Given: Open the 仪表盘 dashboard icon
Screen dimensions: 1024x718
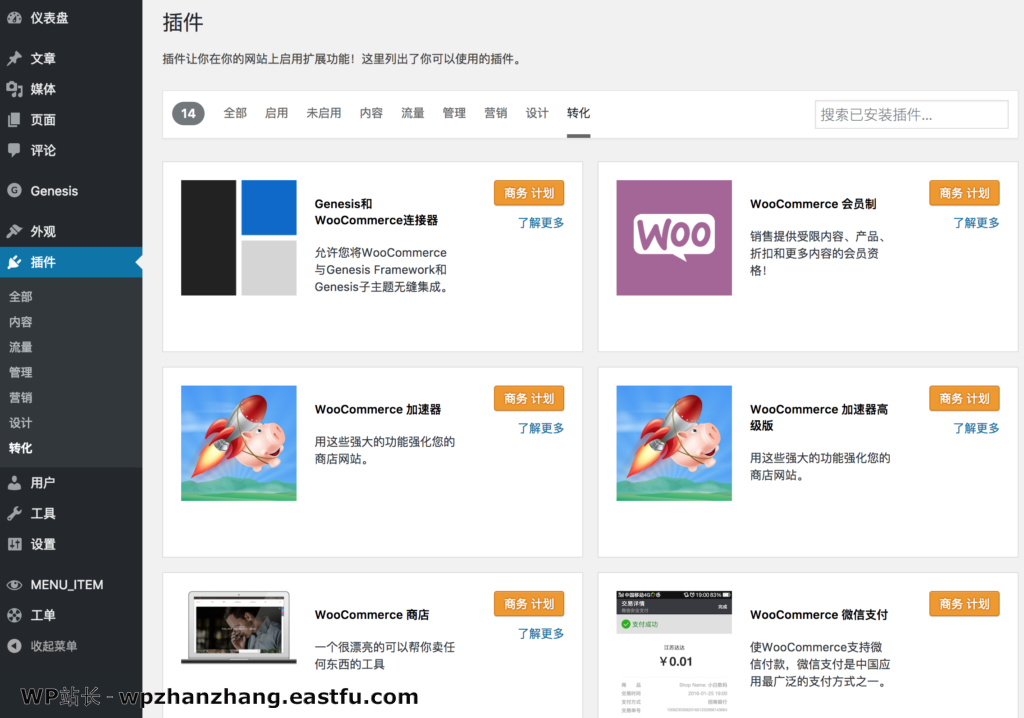Looking at the screenshot, I should click(x=14, y=16).
